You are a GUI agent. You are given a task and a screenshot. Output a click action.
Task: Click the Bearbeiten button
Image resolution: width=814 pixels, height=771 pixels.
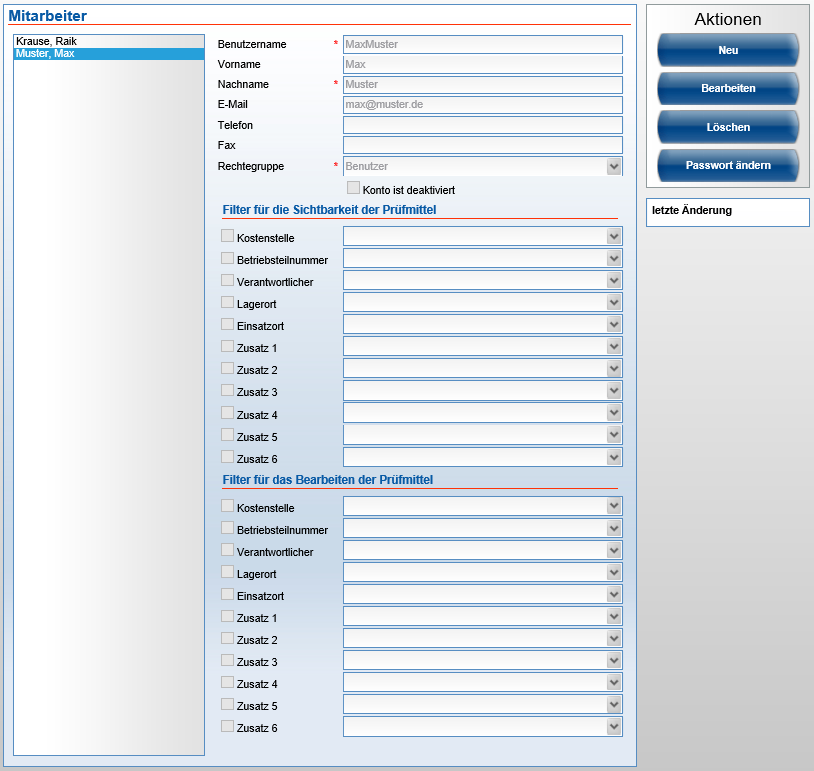(728, 88)
